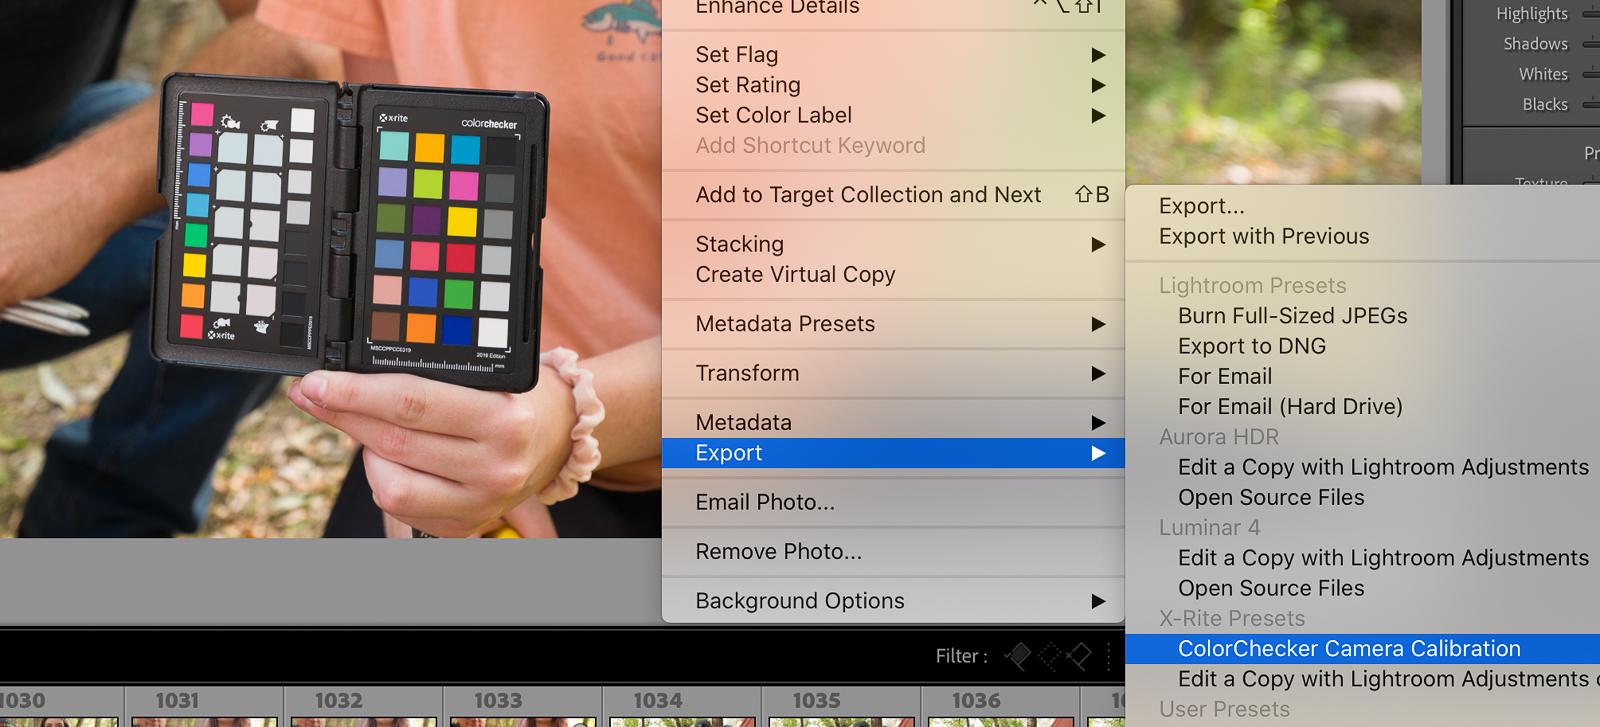Viewport: 1600px width, 727px height.
Task: Select Export to DNG preset
Action: [1251, 346]
